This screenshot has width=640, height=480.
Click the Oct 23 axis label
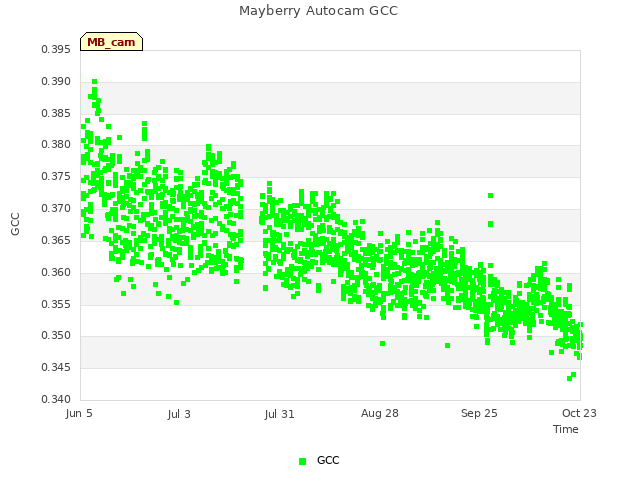[579, 413]
